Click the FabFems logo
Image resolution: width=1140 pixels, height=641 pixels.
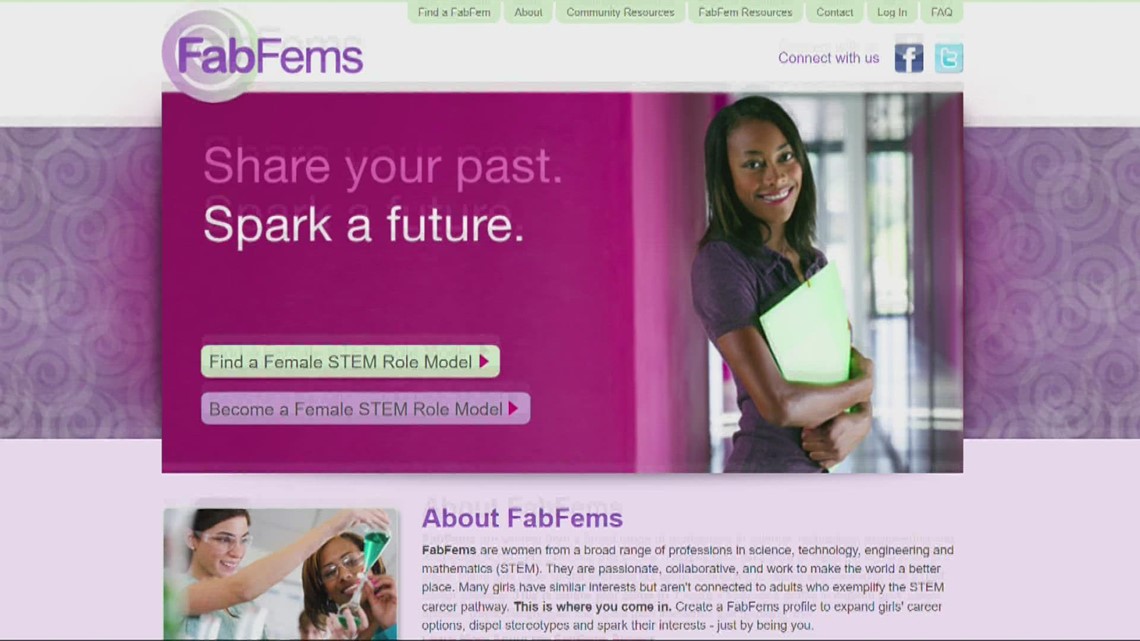coord(262,55)
